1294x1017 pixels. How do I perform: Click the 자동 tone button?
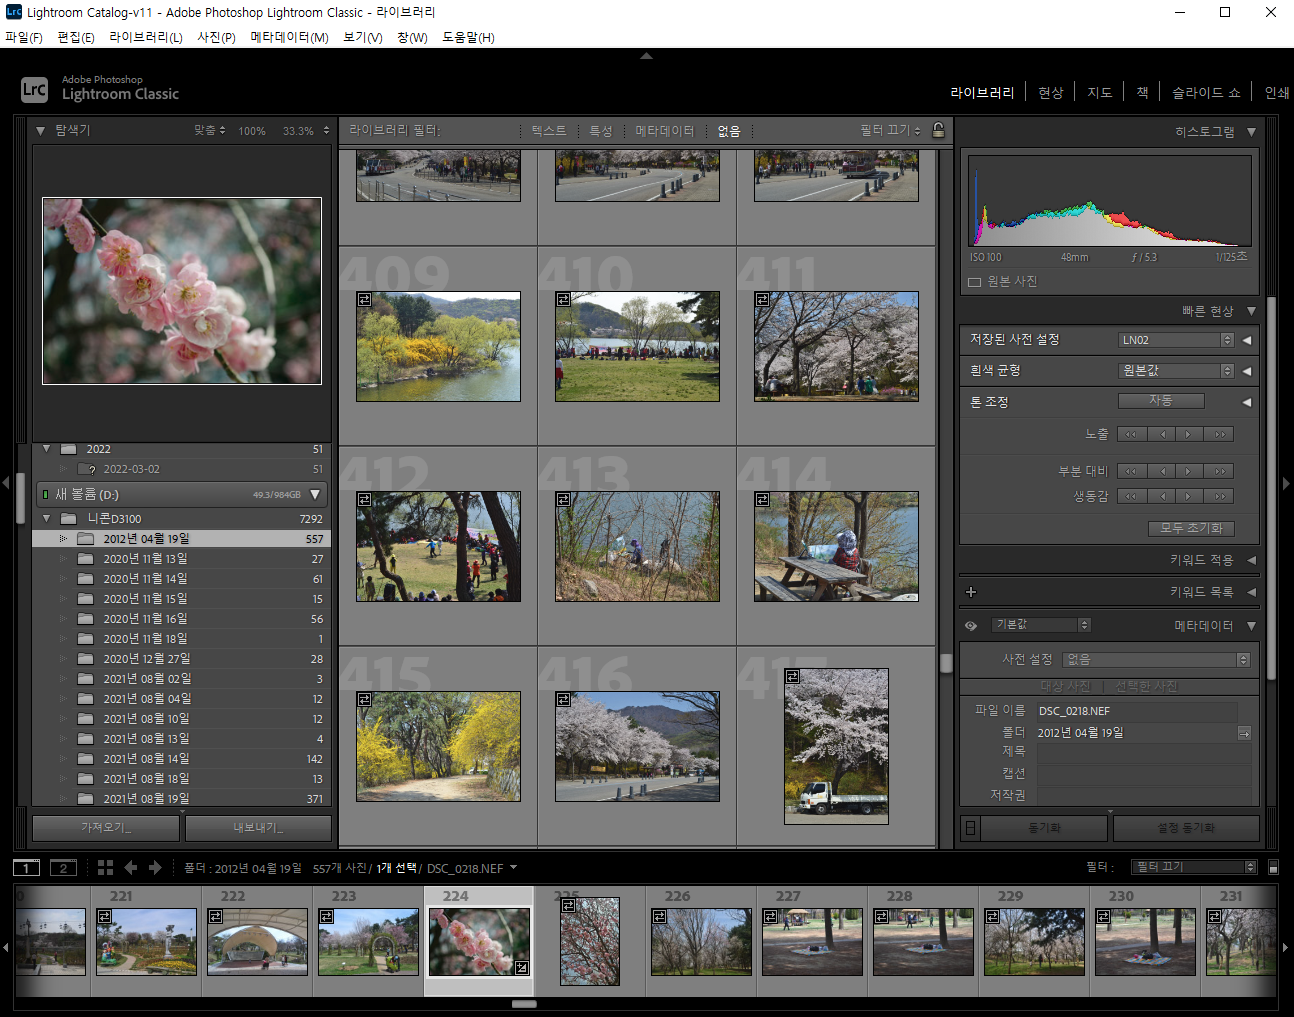(x=1161, y=401)
